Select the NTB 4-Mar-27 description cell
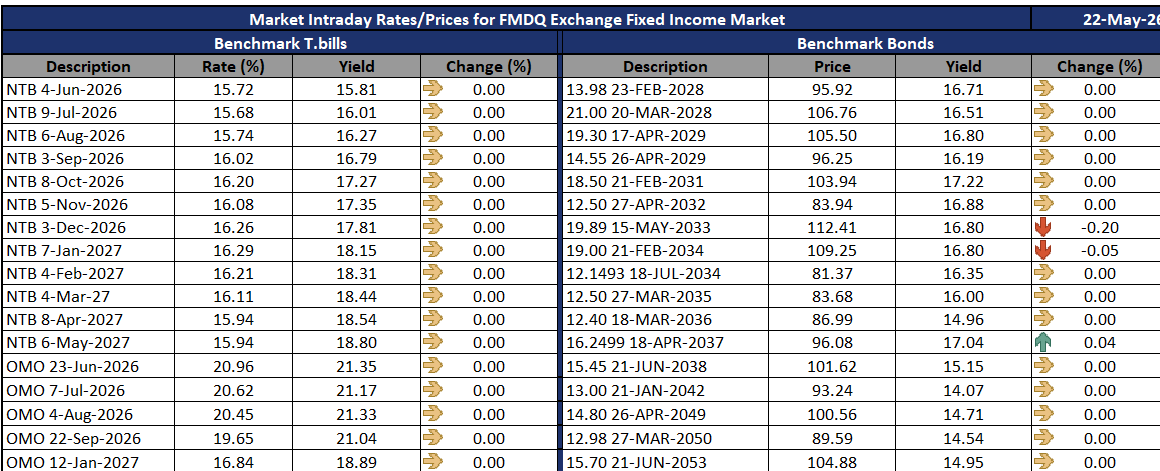The image size is (1160, 471). (88, 297)
